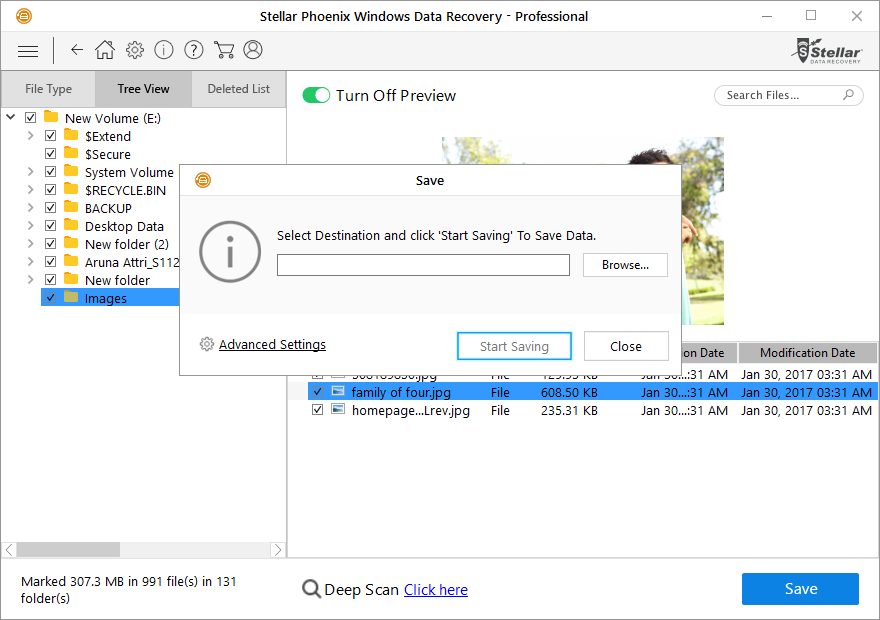Open the shopping cart icon
This screenshot has width=880, height=620.
(224, 50)
